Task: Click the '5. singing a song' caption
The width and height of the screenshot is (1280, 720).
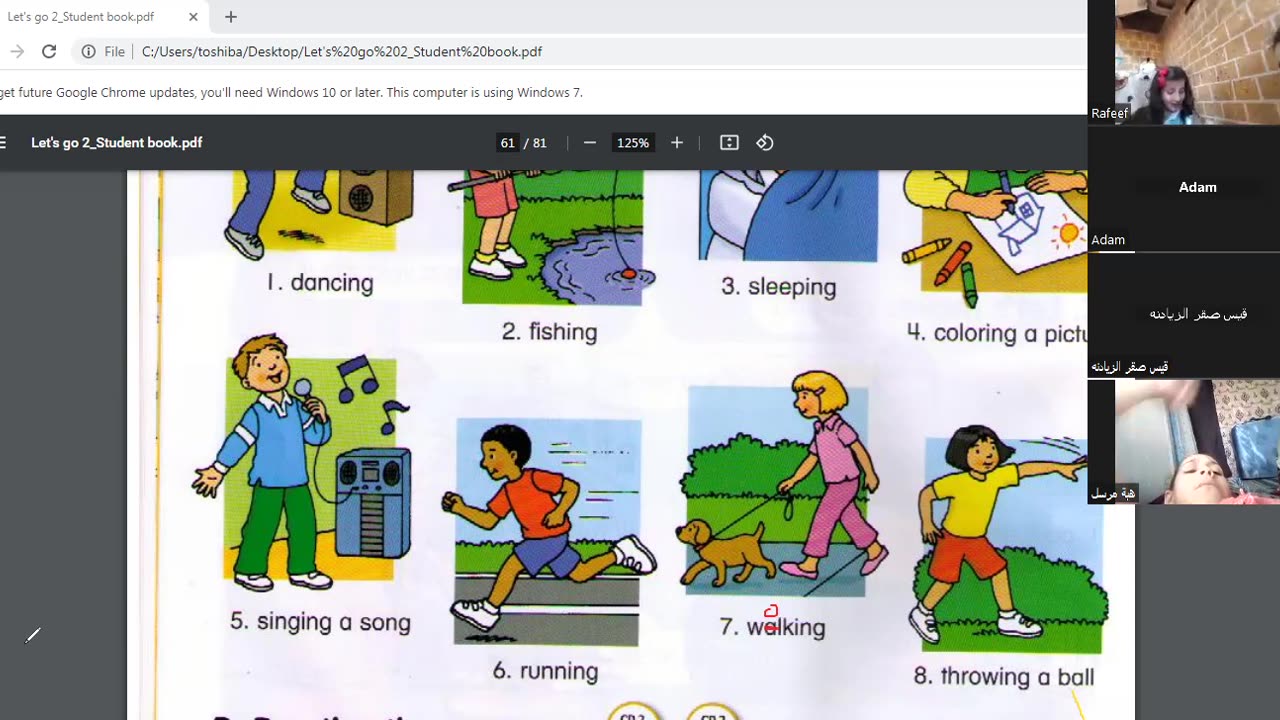Action: 320,622
